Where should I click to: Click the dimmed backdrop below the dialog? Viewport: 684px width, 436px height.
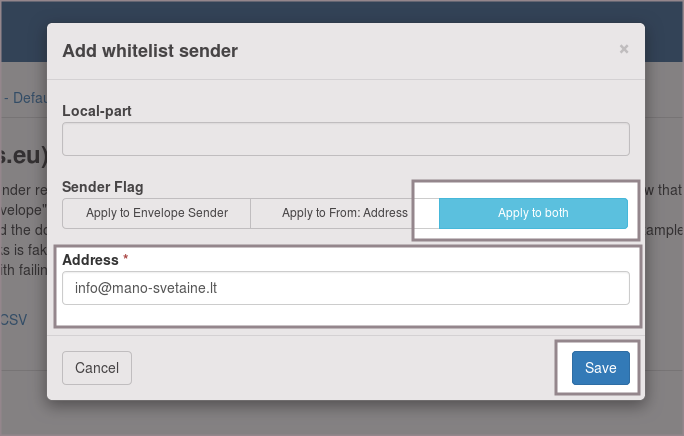click(340, 418)
